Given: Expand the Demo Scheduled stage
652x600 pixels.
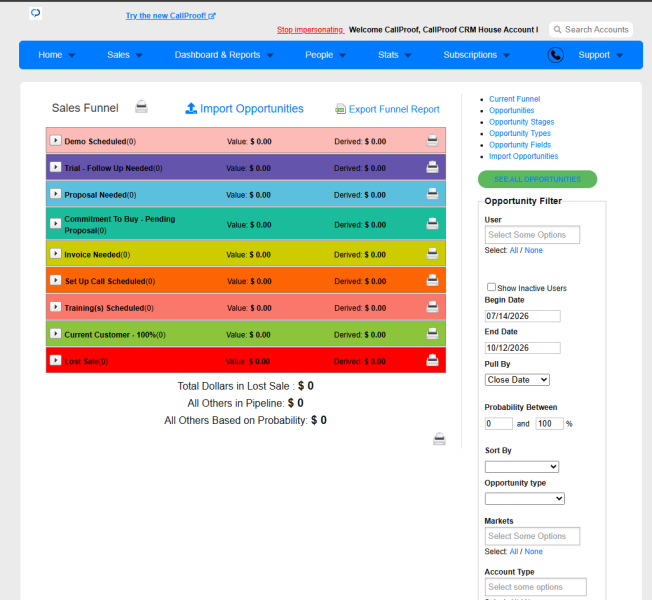Looking at the screenshot, I should [x=55, y=140].
